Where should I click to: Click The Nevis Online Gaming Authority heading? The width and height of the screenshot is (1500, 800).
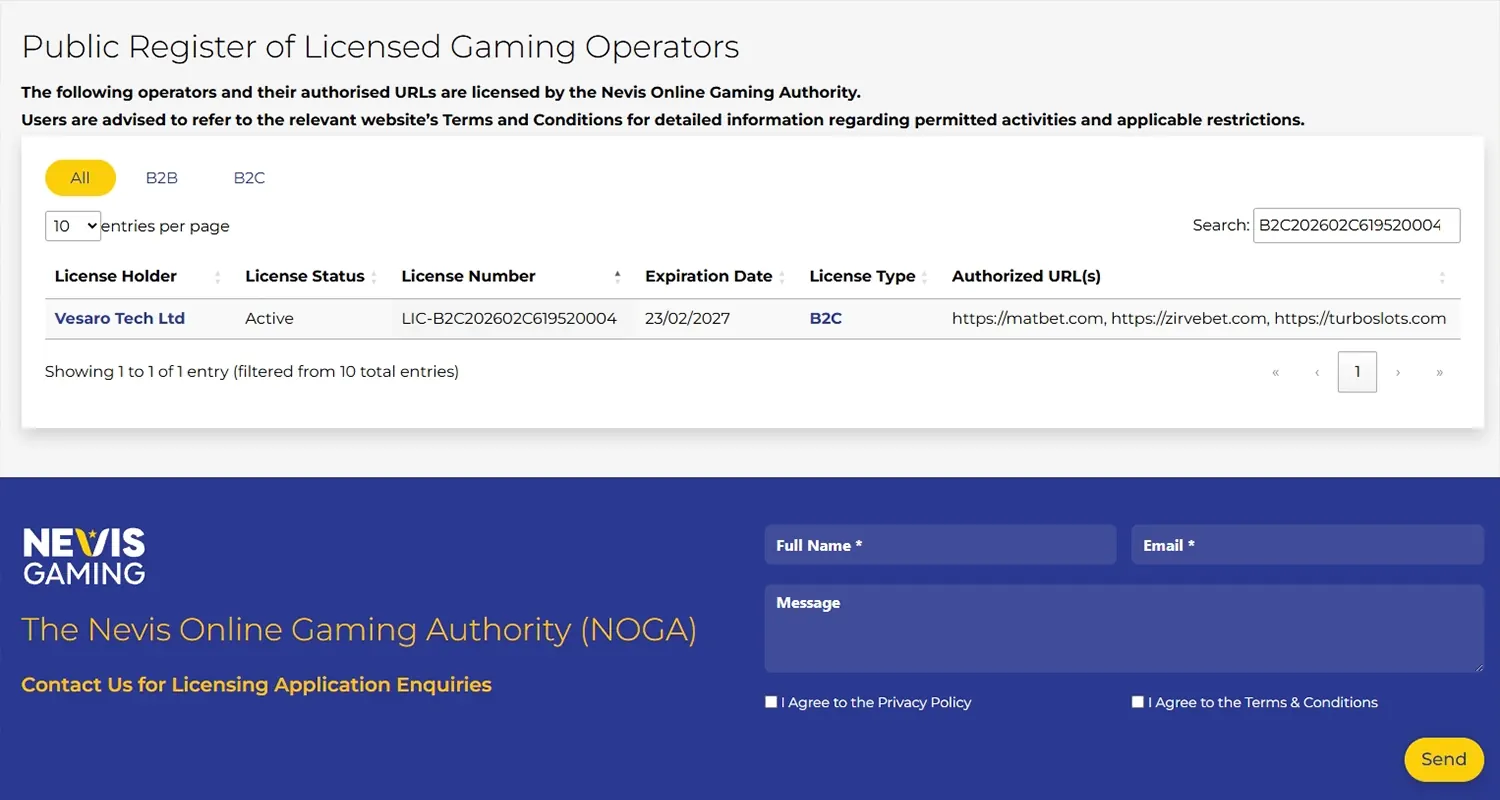[359, 630]
